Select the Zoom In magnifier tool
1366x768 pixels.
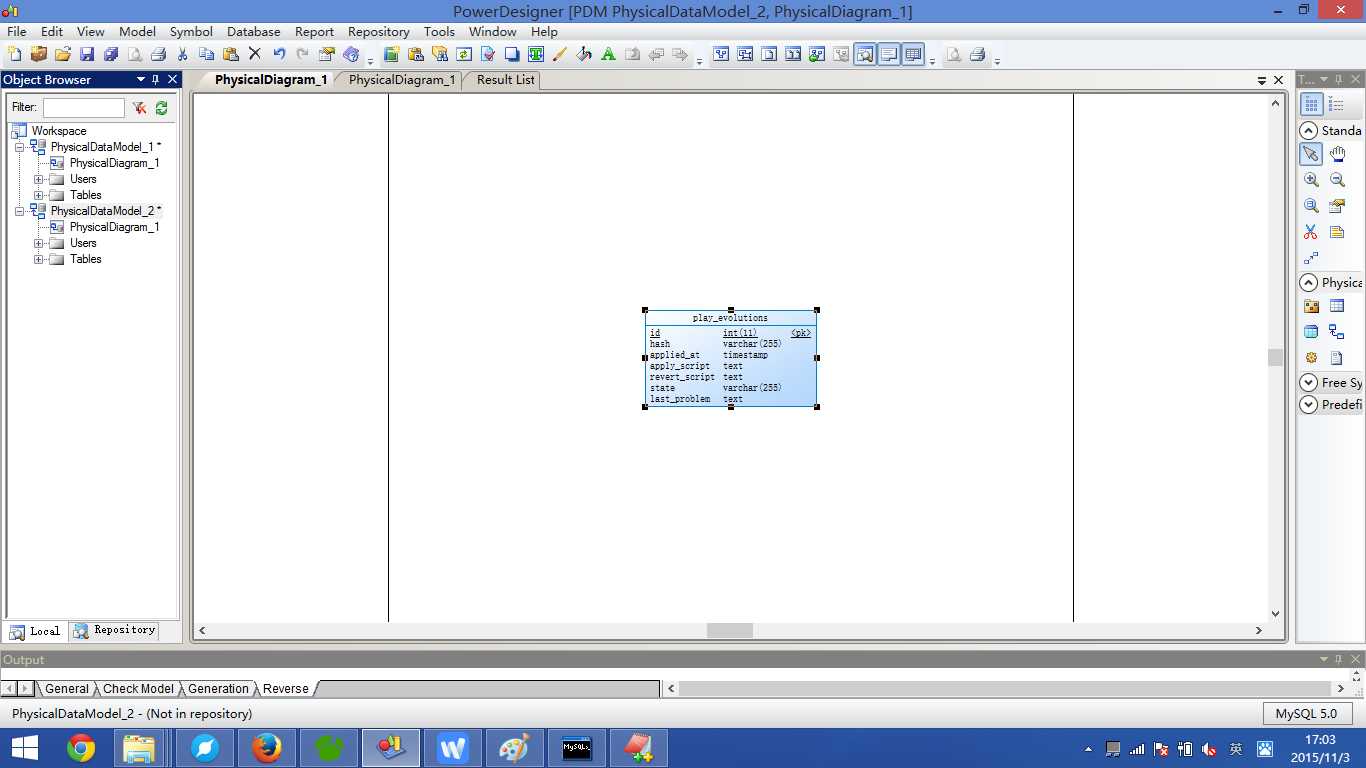click(x=1311, y=180)
